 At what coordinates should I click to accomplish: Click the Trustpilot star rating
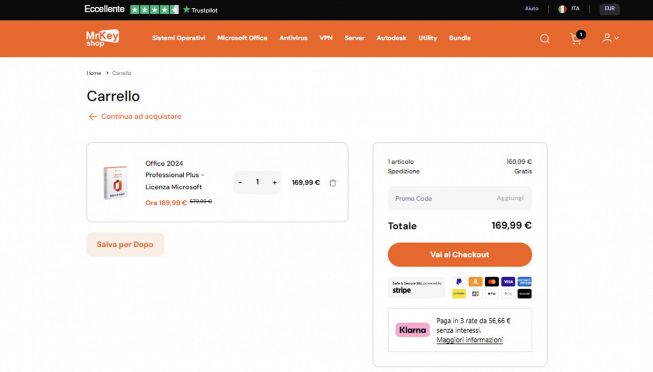click(155, 10)
